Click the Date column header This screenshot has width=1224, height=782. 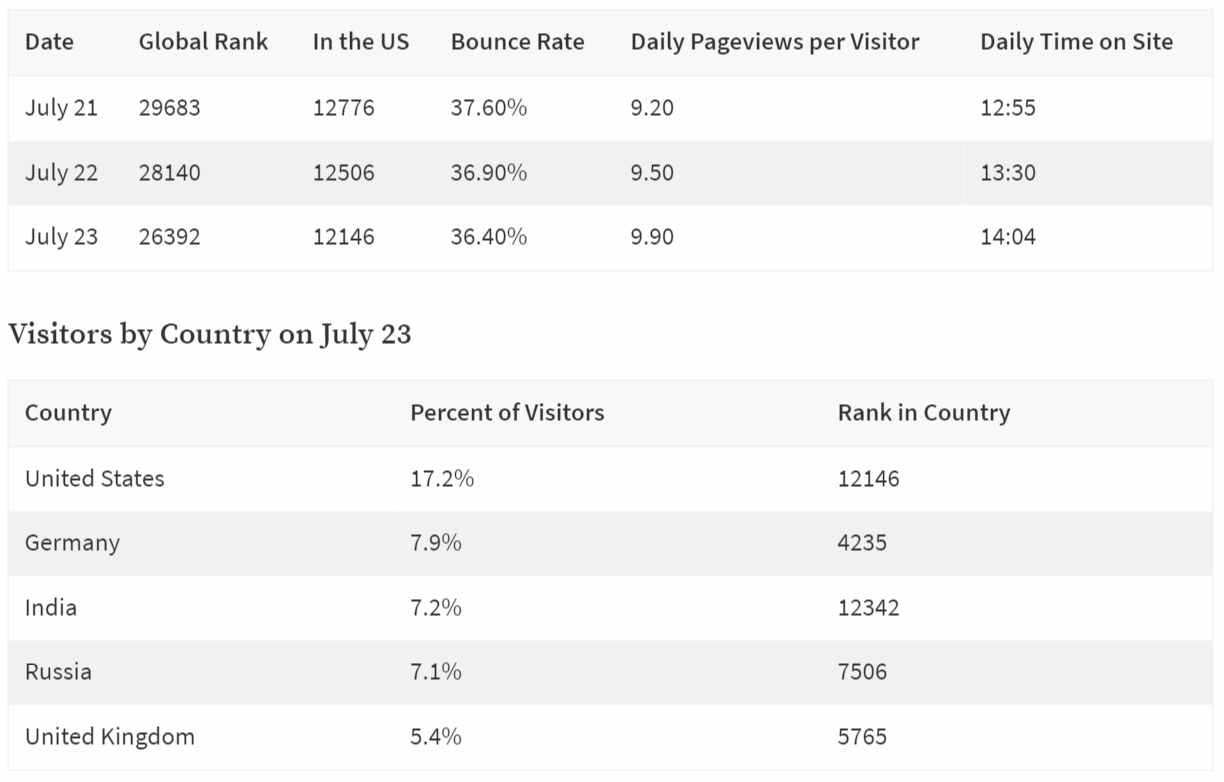(x=49, y=42)
